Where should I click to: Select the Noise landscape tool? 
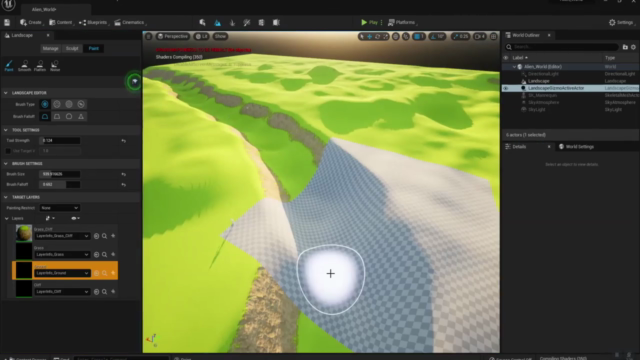55,65
